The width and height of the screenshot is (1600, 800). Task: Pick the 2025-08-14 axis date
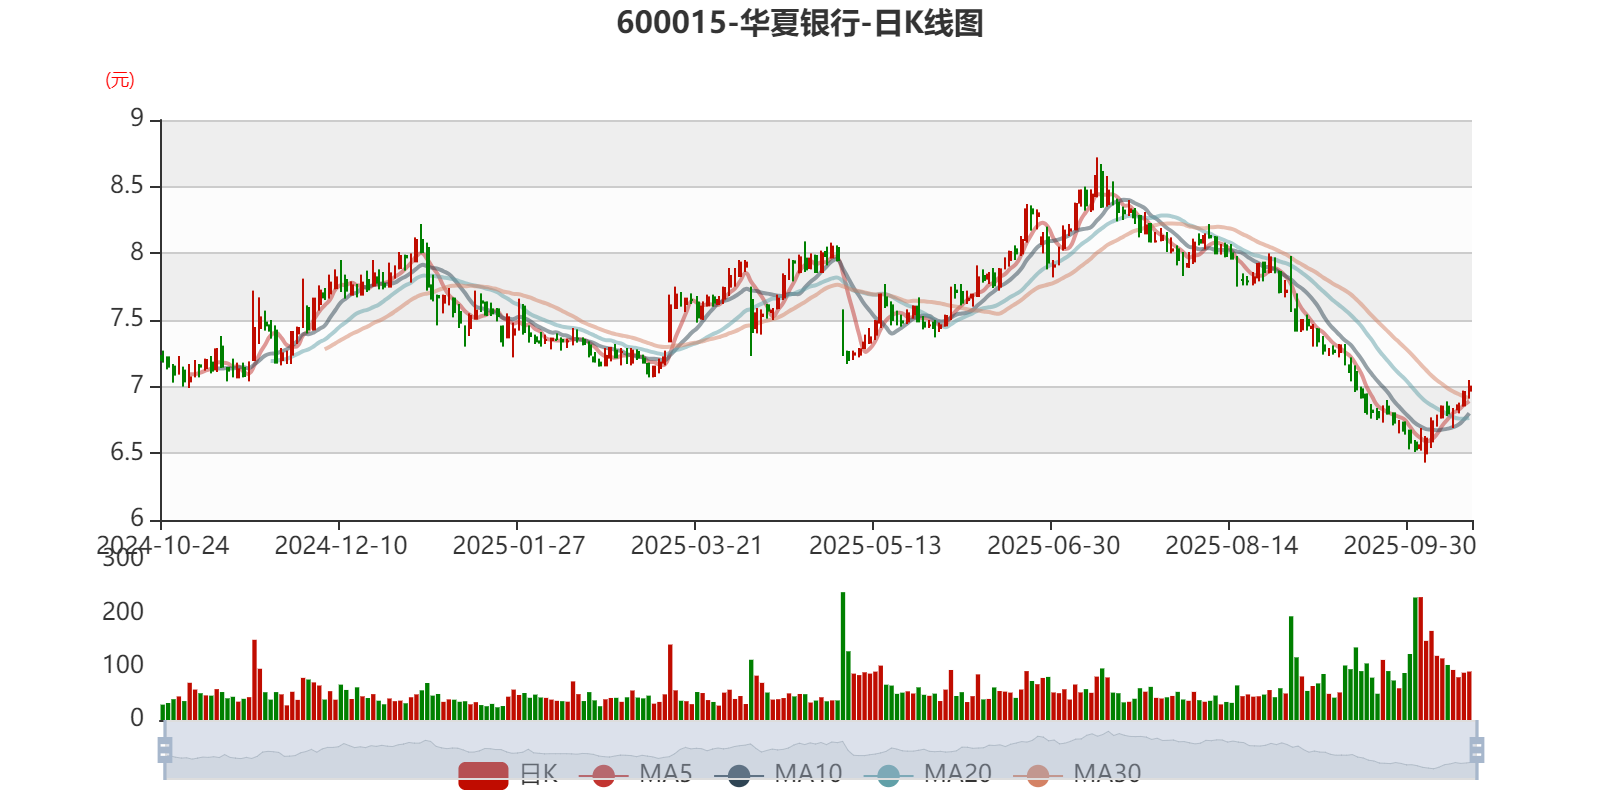pos(1231,546)
